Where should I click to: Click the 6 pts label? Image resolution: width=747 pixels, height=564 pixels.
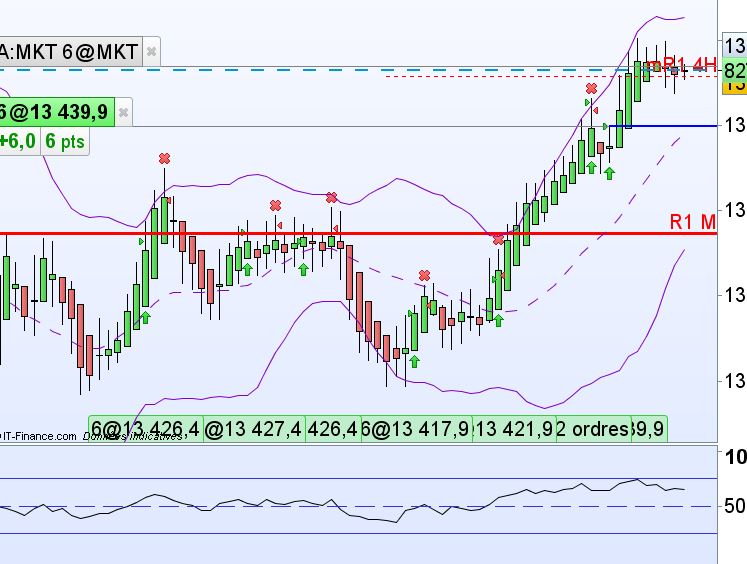click(65, 141)
